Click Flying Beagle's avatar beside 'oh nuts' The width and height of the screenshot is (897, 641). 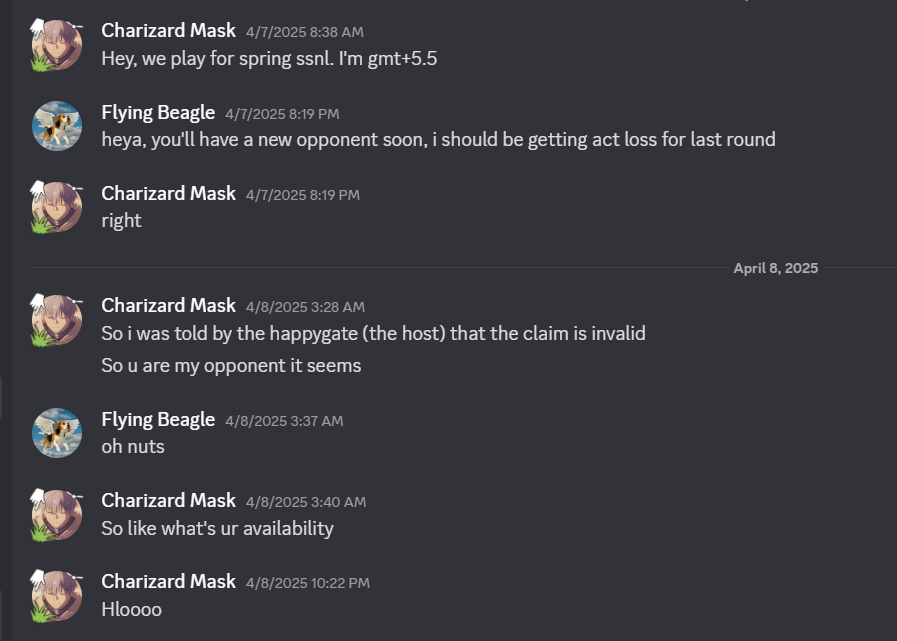coord(57,433)
